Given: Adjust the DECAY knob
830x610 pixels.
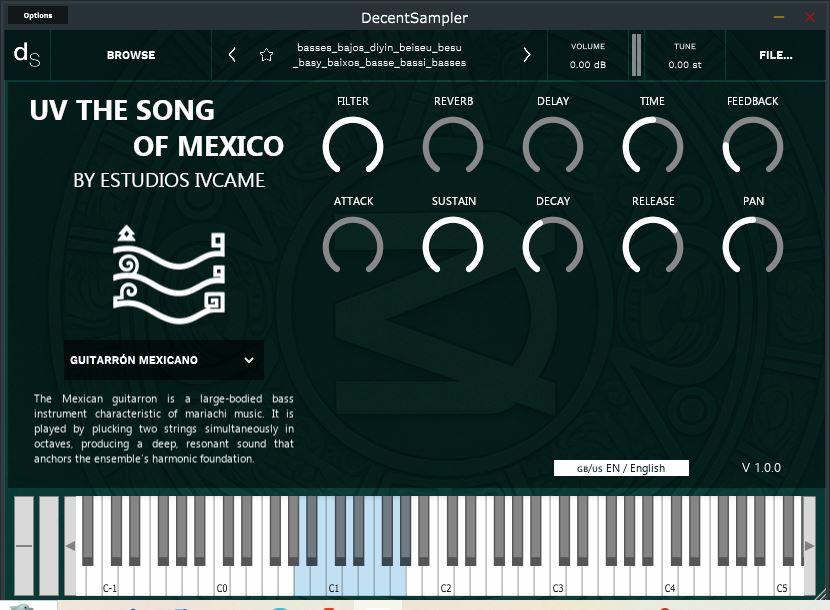Looking at the screenshot, I should [x=553, y=247].
